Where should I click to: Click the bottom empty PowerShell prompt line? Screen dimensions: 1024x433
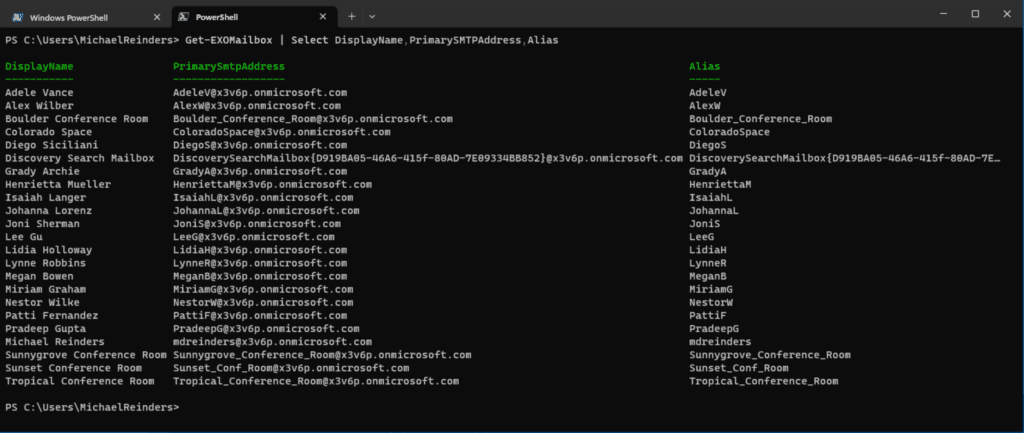pos(91,407)
